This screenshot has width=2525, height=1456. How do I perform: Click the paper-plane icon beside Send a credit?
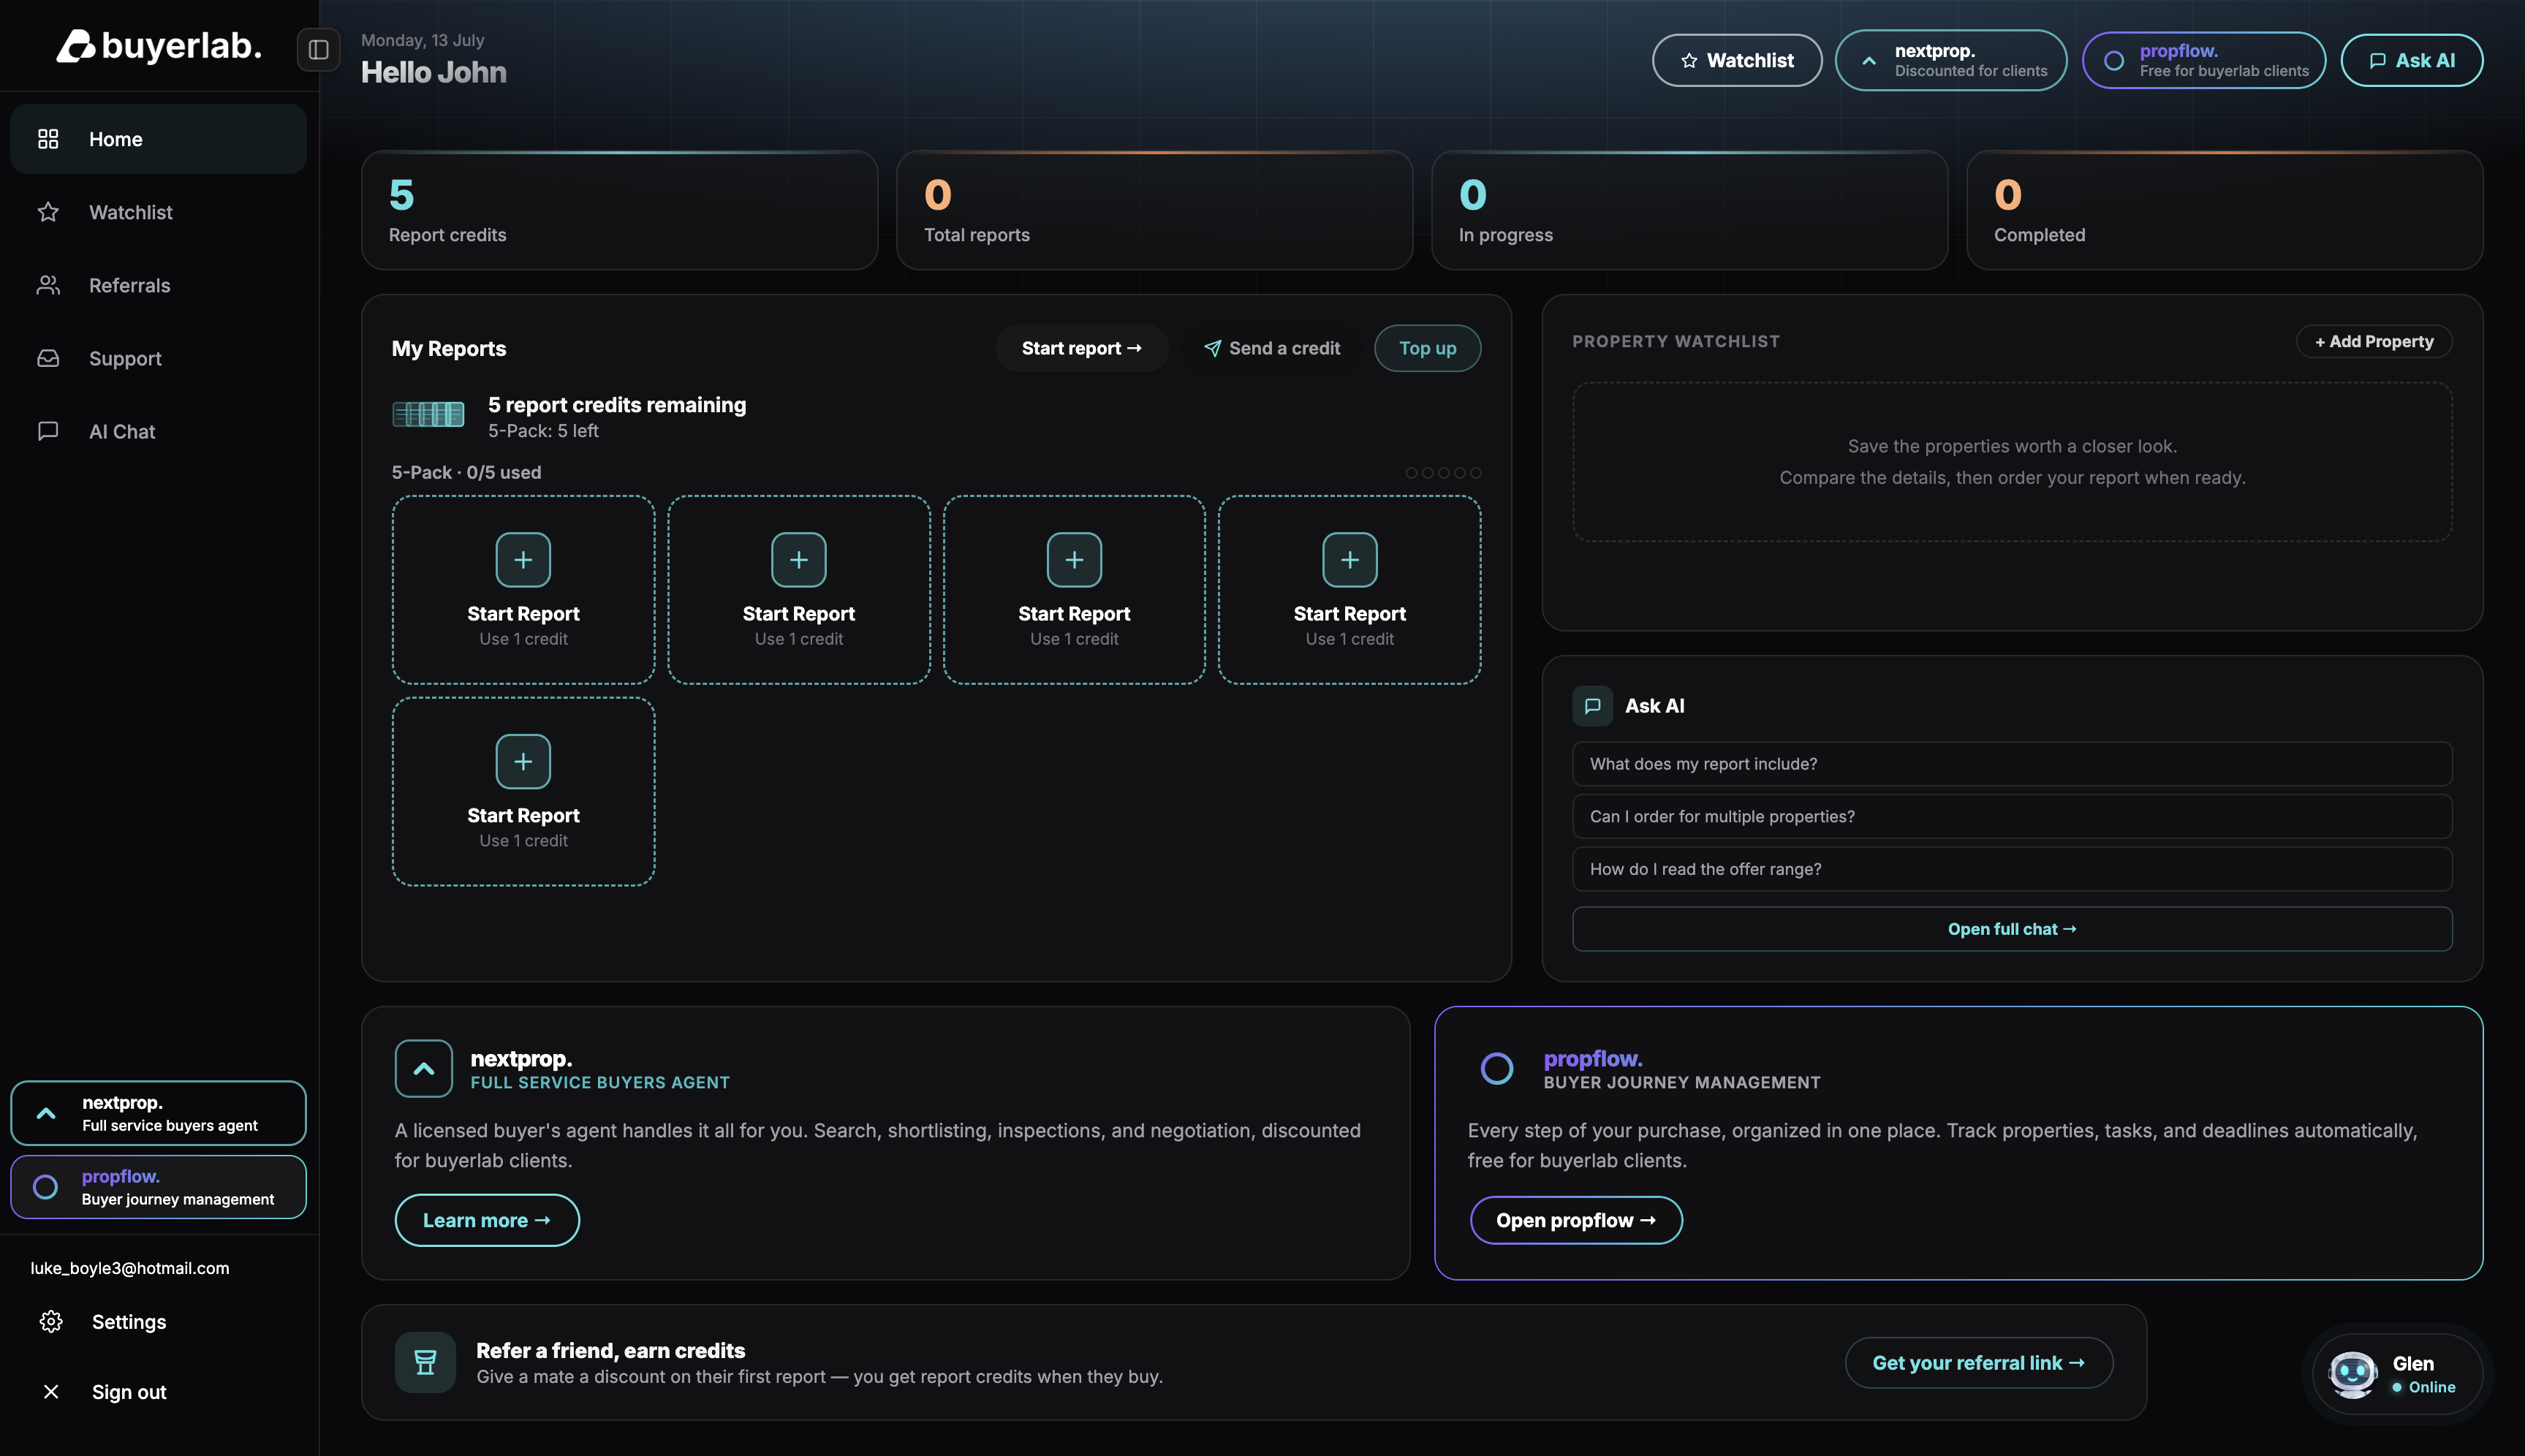1212,348
